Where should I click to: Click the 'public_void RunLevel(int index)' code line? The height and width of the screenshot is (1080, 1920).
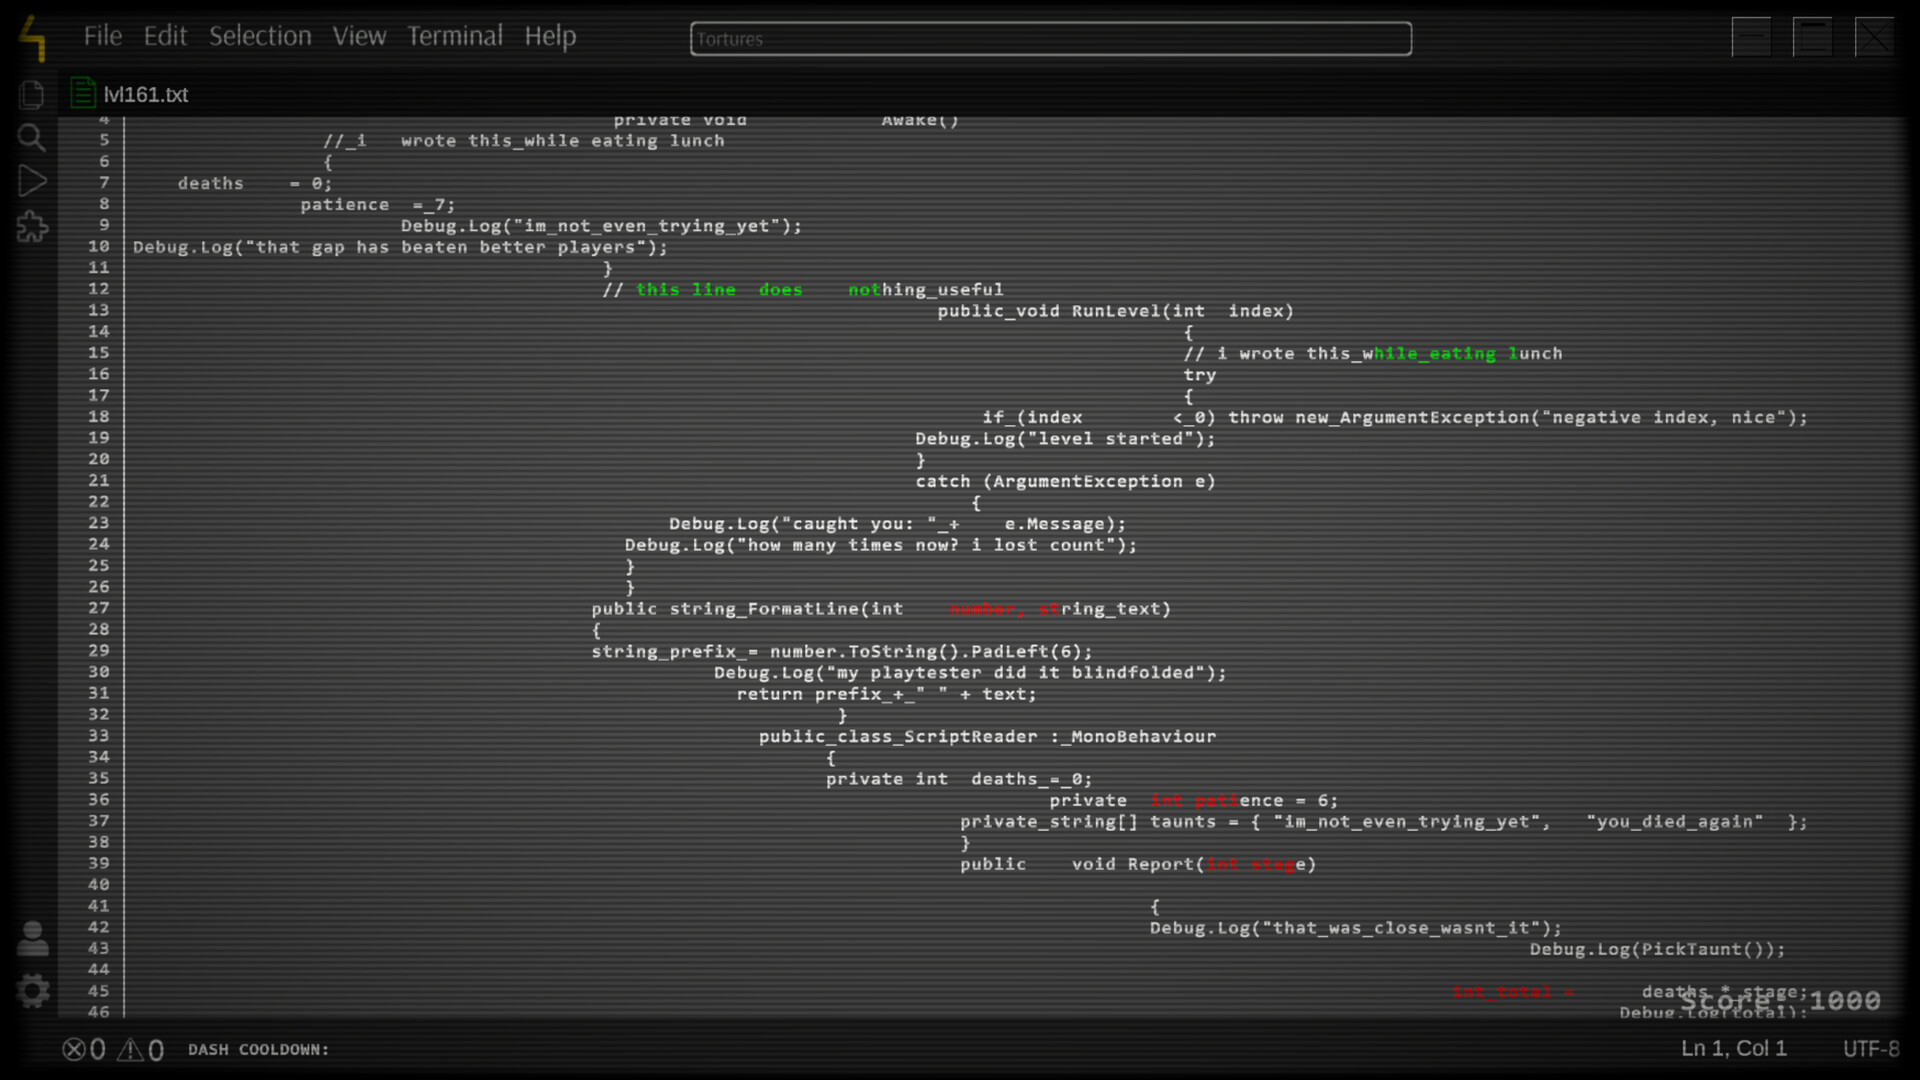(x=1116, y=311)
